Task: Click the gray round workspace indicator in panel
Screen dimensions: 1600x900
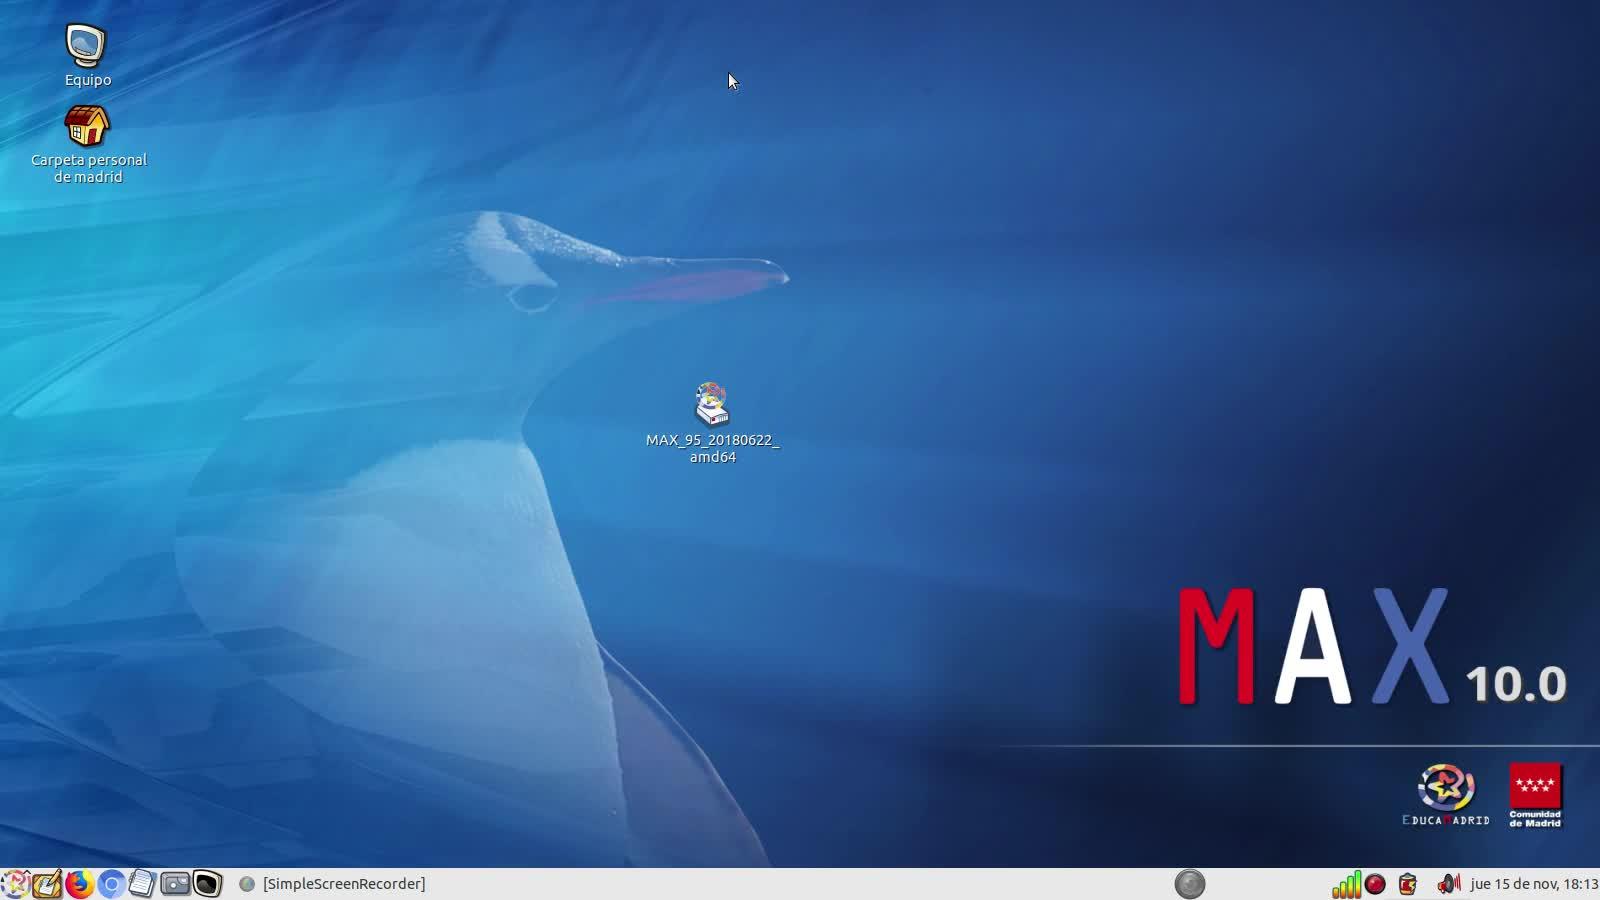Action: [1190, 884]
